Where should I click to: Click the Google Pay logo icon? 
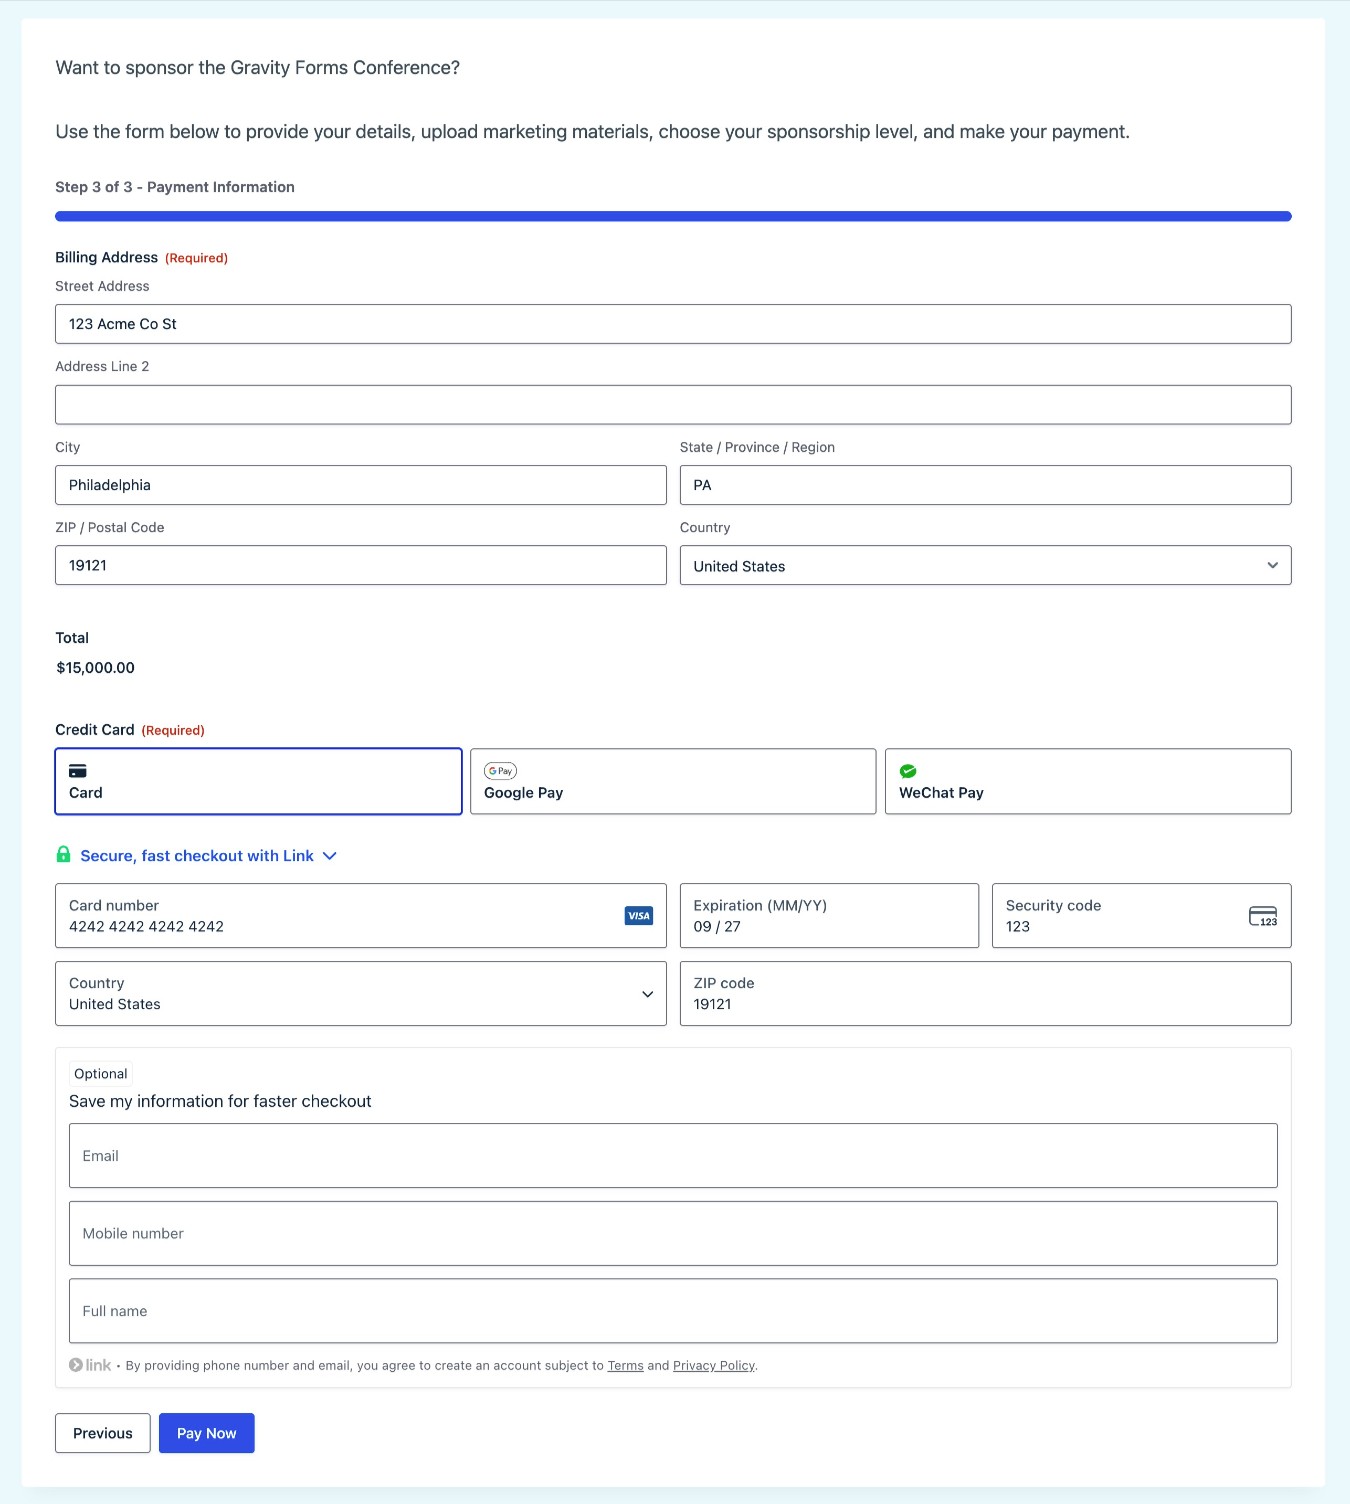[x=500, y=770]
